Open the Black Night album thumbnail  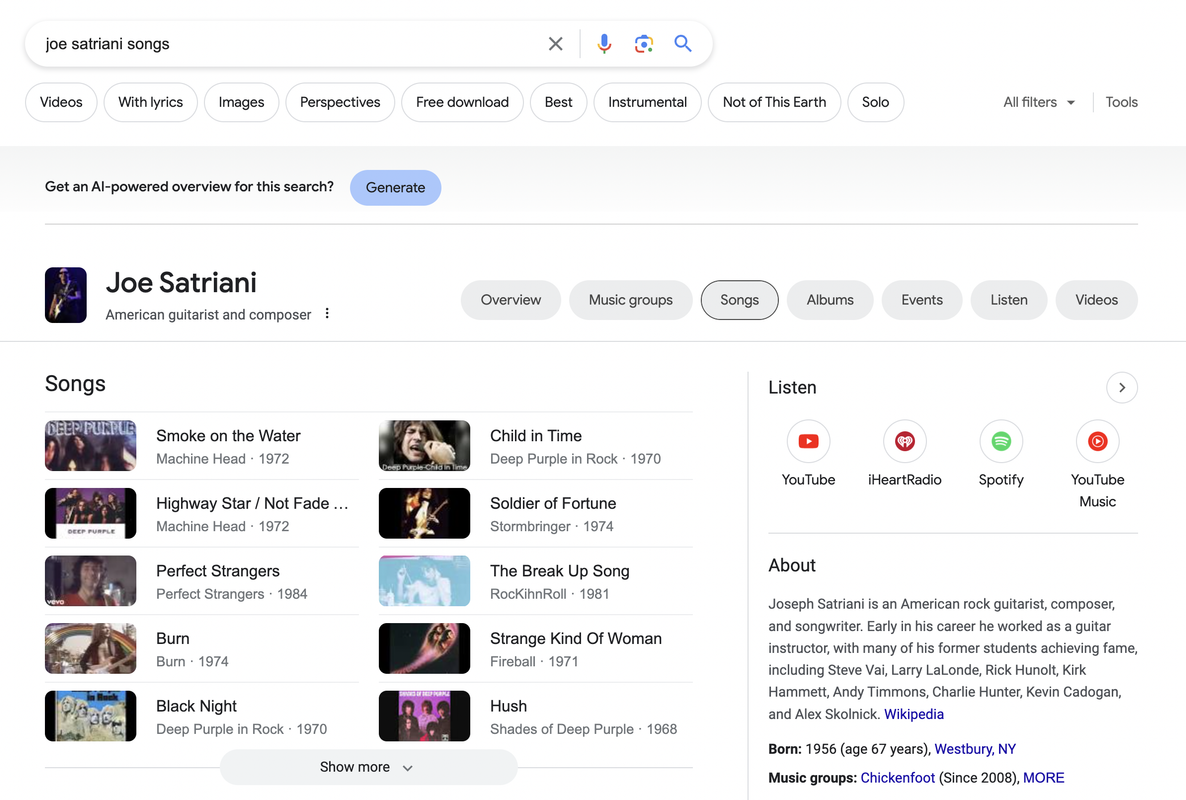click(91, 716)
